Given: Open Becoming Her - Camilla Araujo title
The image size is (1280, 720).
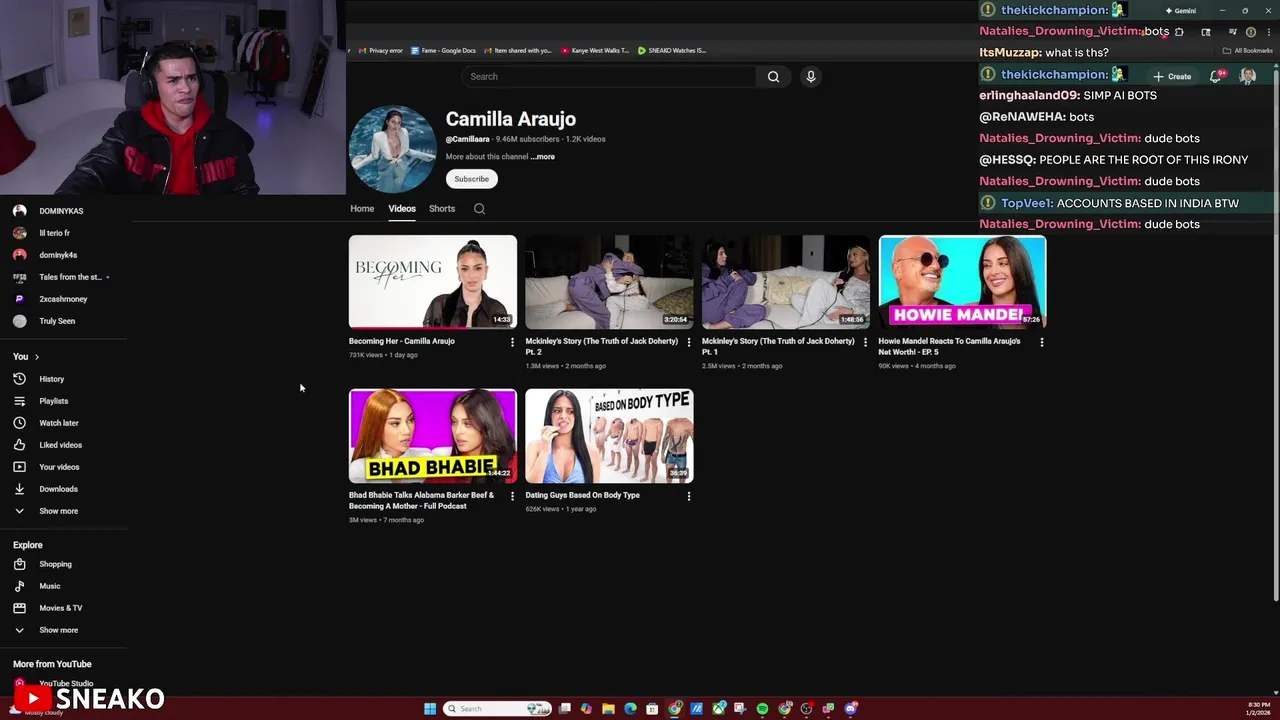Looking at the screenshot, I should point(402,341).
